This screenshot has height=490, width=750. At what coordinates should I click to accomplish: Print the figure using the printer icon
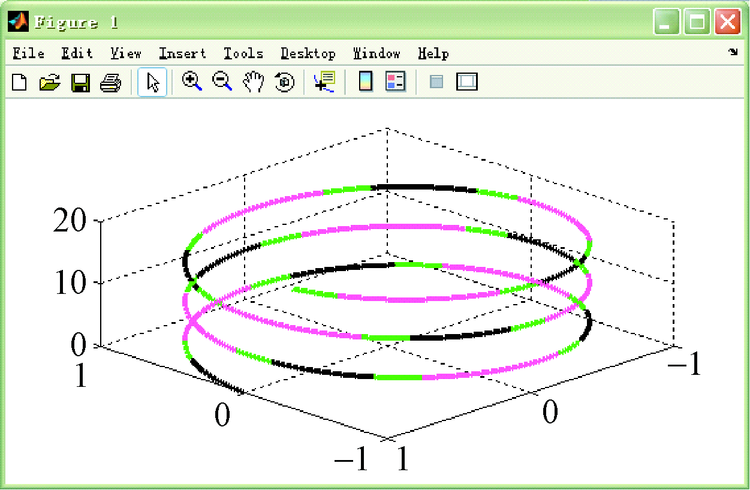110,83
